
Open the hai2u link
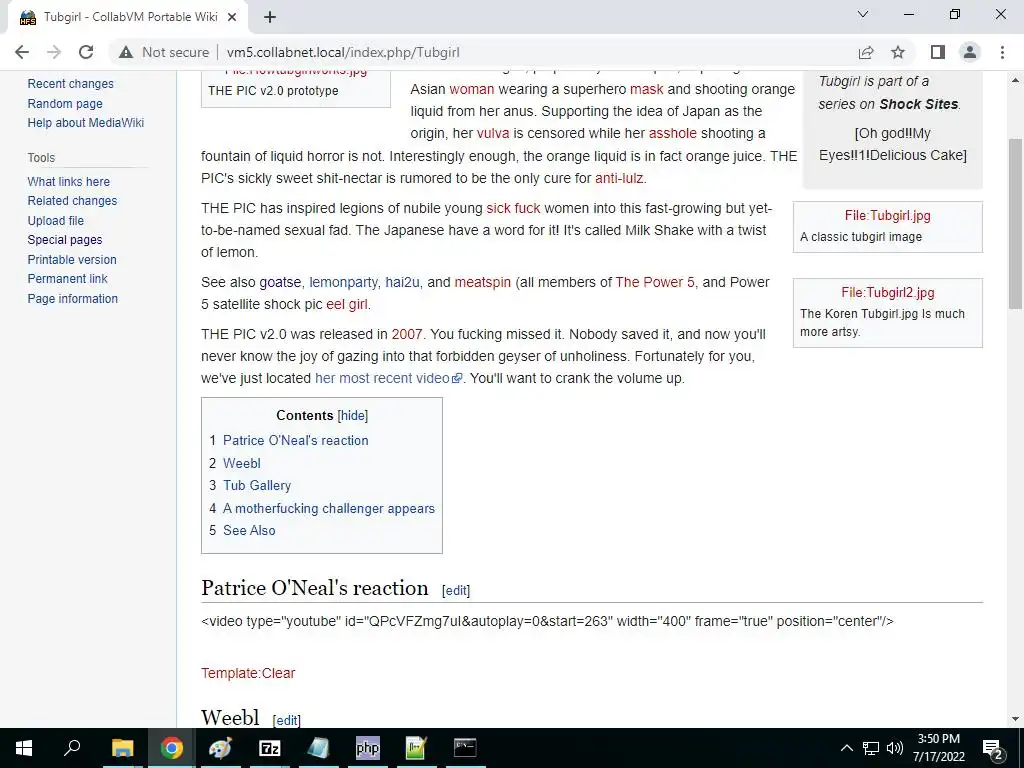(x=402, y=282)
